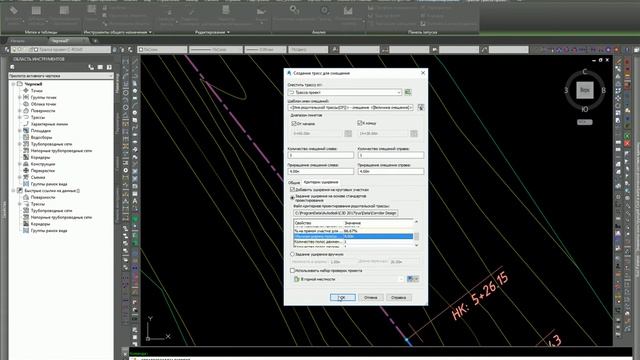Open the edit name template icon button
640x360 pixels.
(420, 107)
